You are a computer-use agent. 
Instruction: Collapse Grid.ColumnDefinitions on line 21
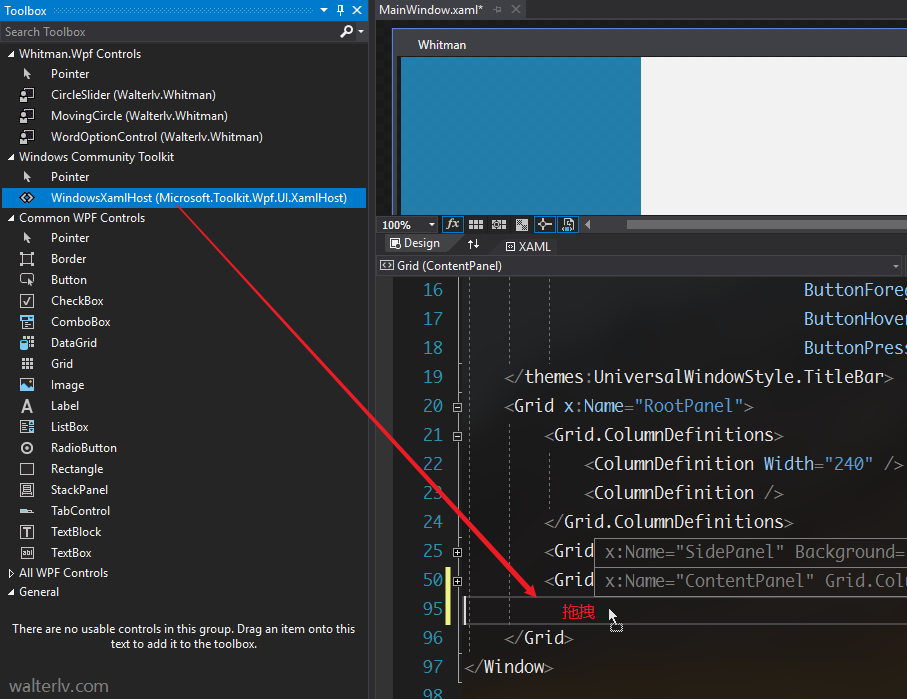tap(458, 436)
